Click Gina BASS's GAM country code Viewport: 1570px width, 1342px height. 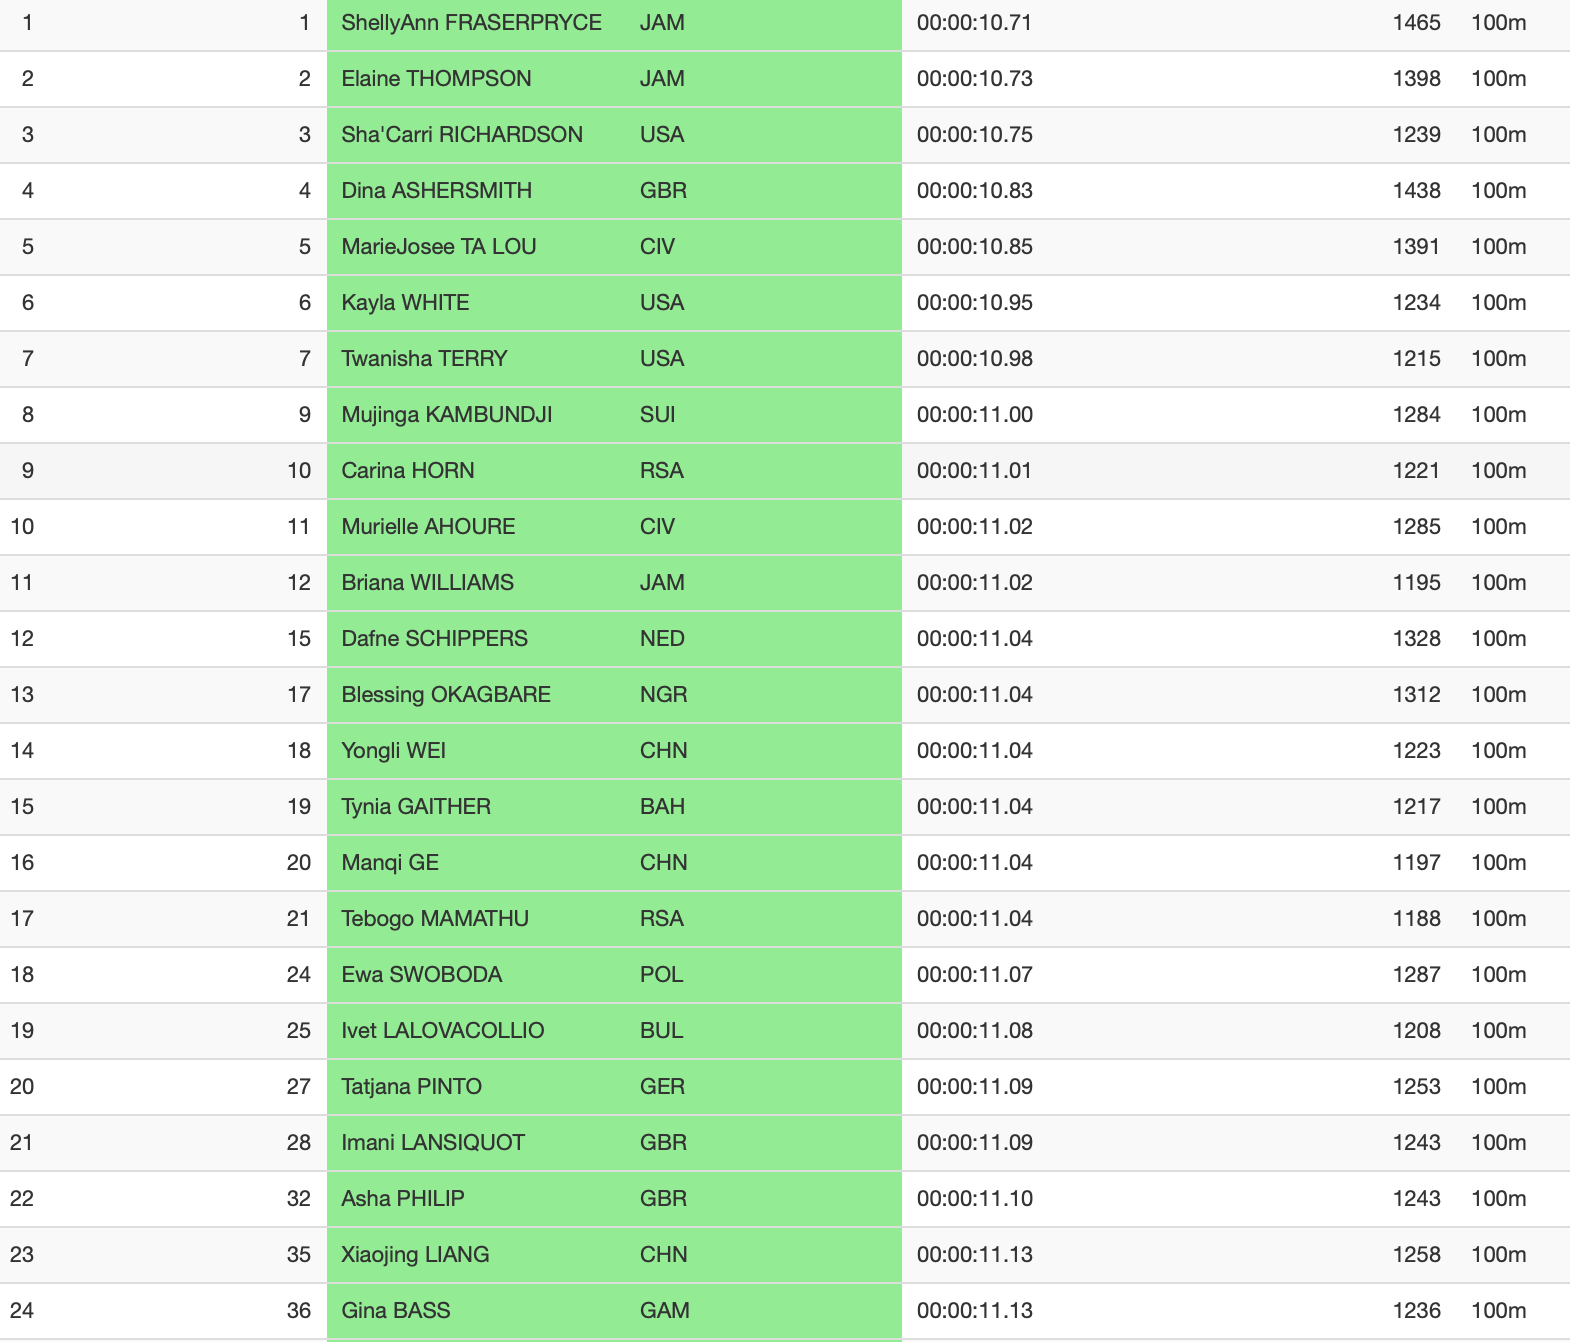click(664, 1311)
